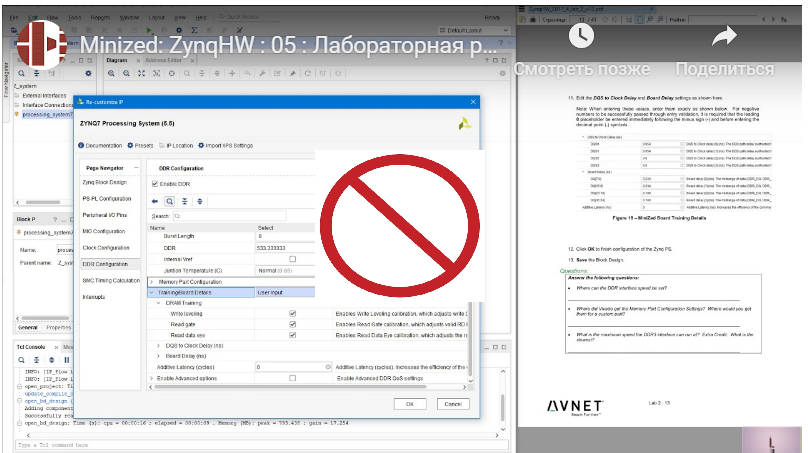Click the DDR Configuration search field
This screenshot has width=808, height=453.
[240, 215]
